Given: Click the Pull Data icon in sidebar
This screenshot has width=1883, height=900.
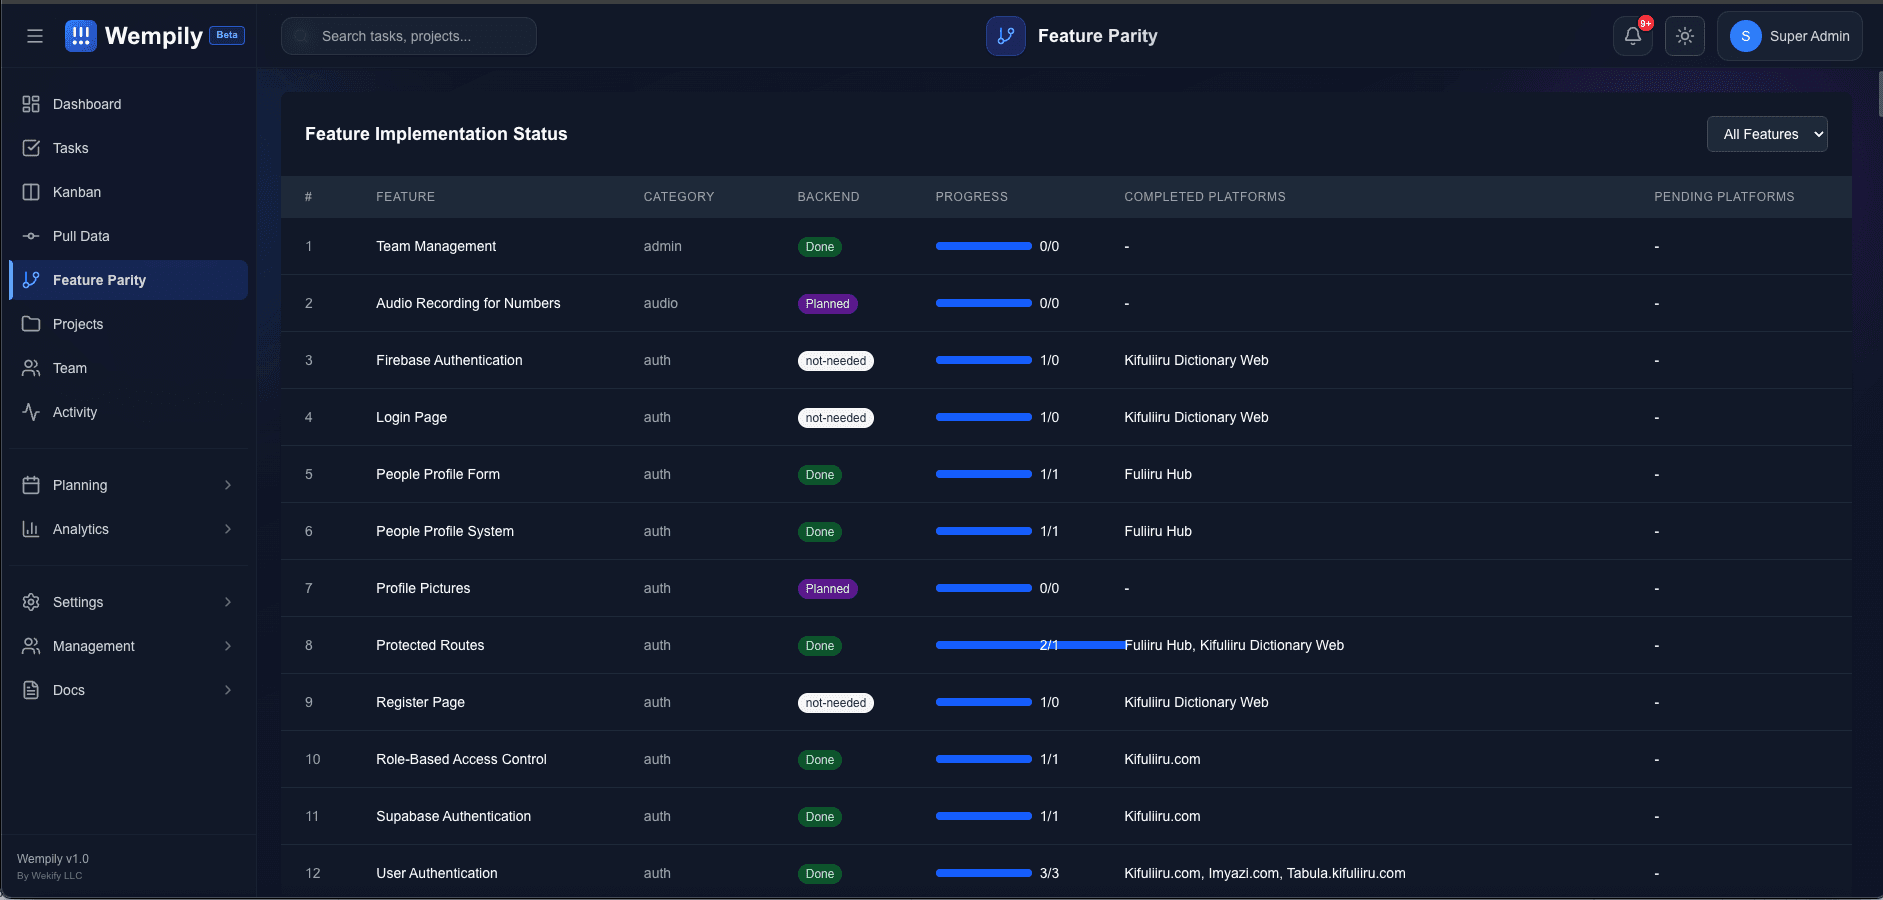Looking at the screenshot, I should pyautogui.click(x=31, y=236).
